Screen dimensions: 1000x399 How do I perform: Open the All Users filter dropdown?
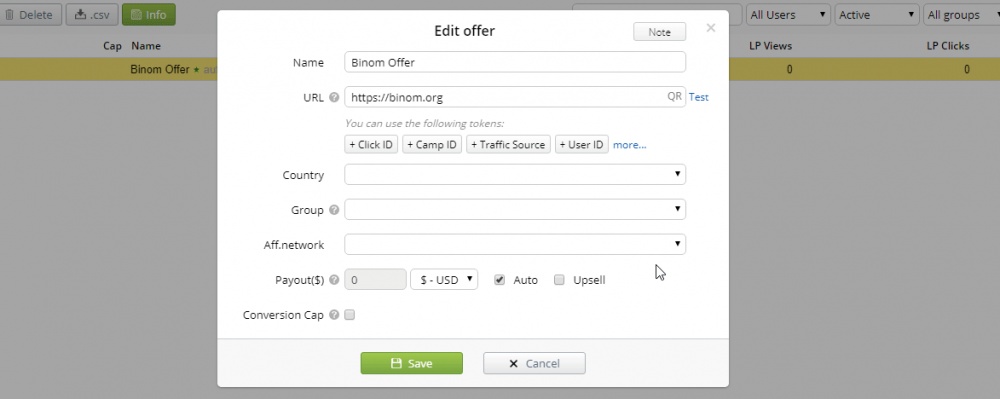(788, 15)
